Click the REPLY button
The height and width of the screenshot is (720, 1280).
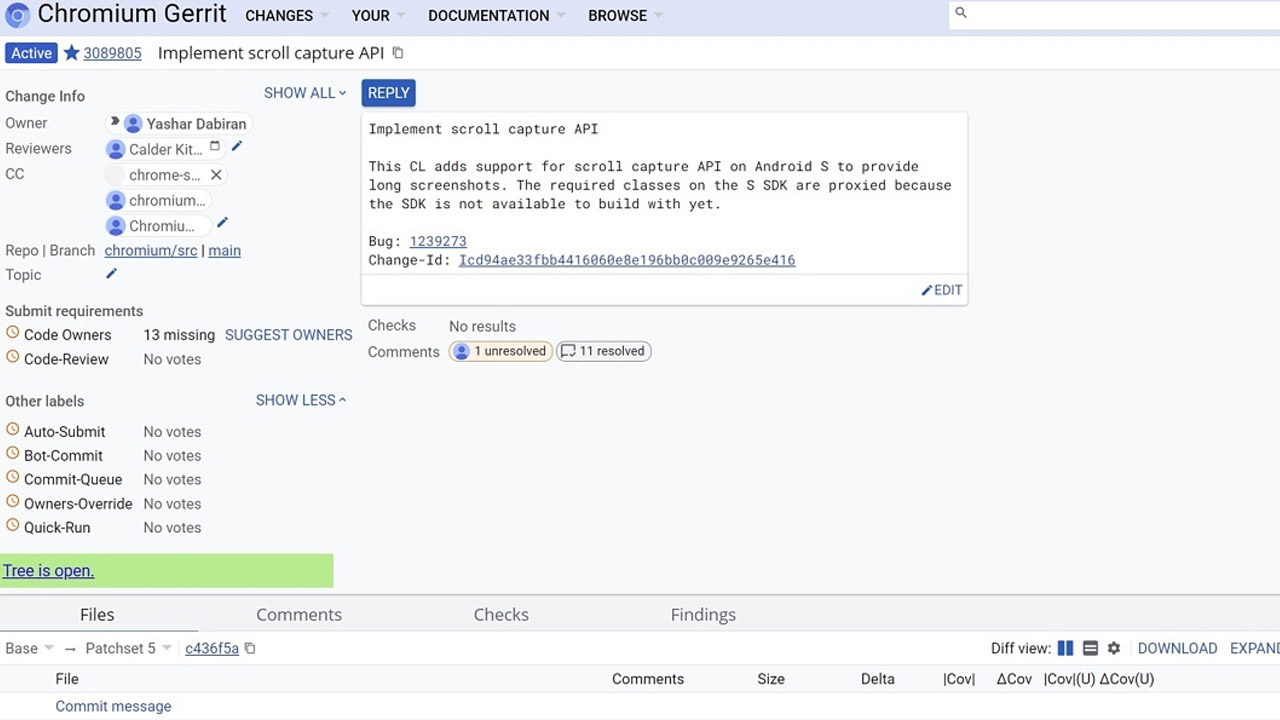point(389,93)
